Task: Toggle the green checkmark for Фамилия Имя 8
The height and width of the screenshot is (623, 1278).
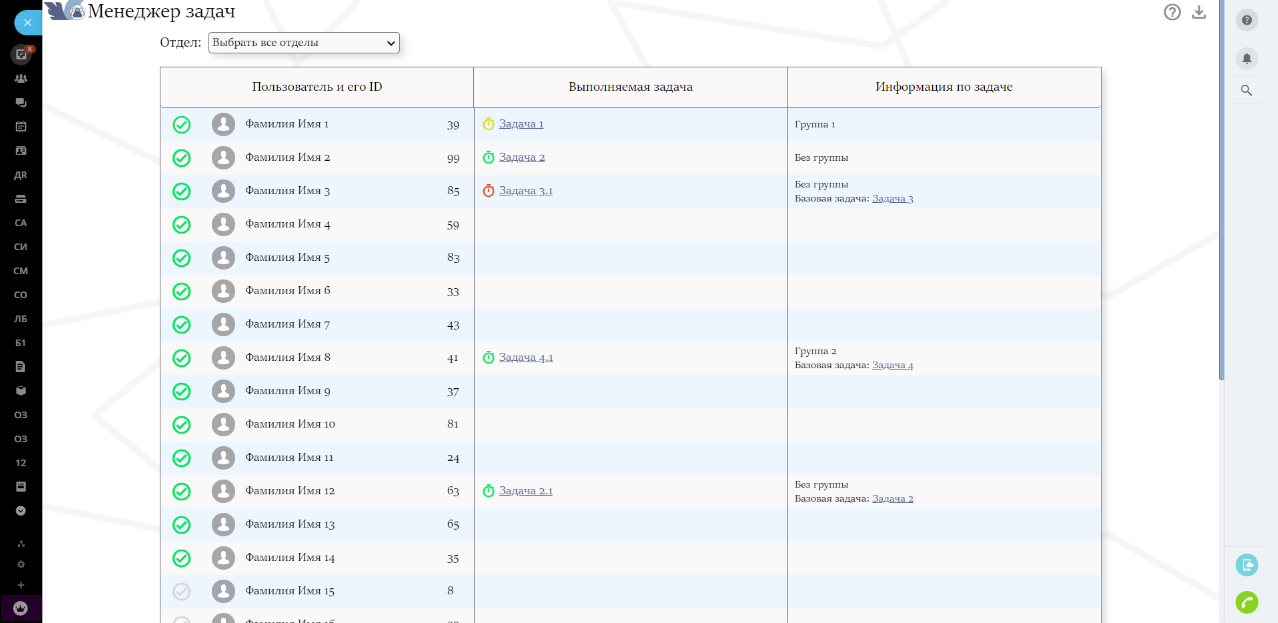Action: [x=181, y=358]
